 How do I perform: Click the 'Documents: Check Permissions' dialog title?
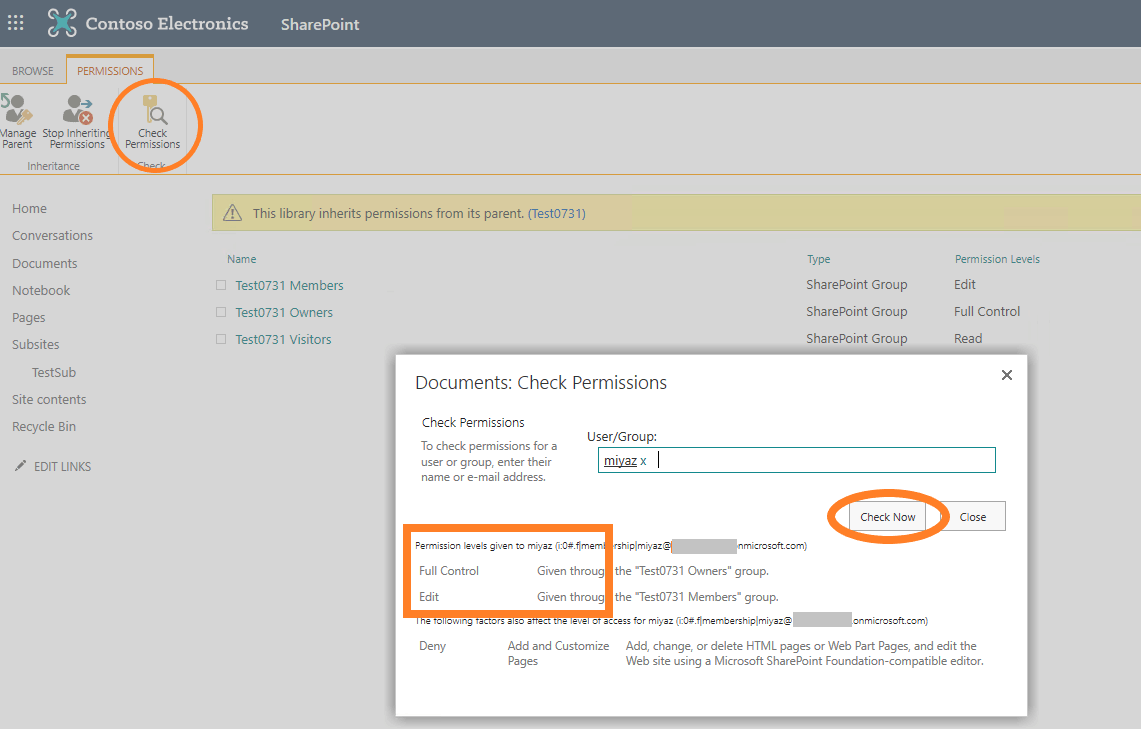[541, 383]
